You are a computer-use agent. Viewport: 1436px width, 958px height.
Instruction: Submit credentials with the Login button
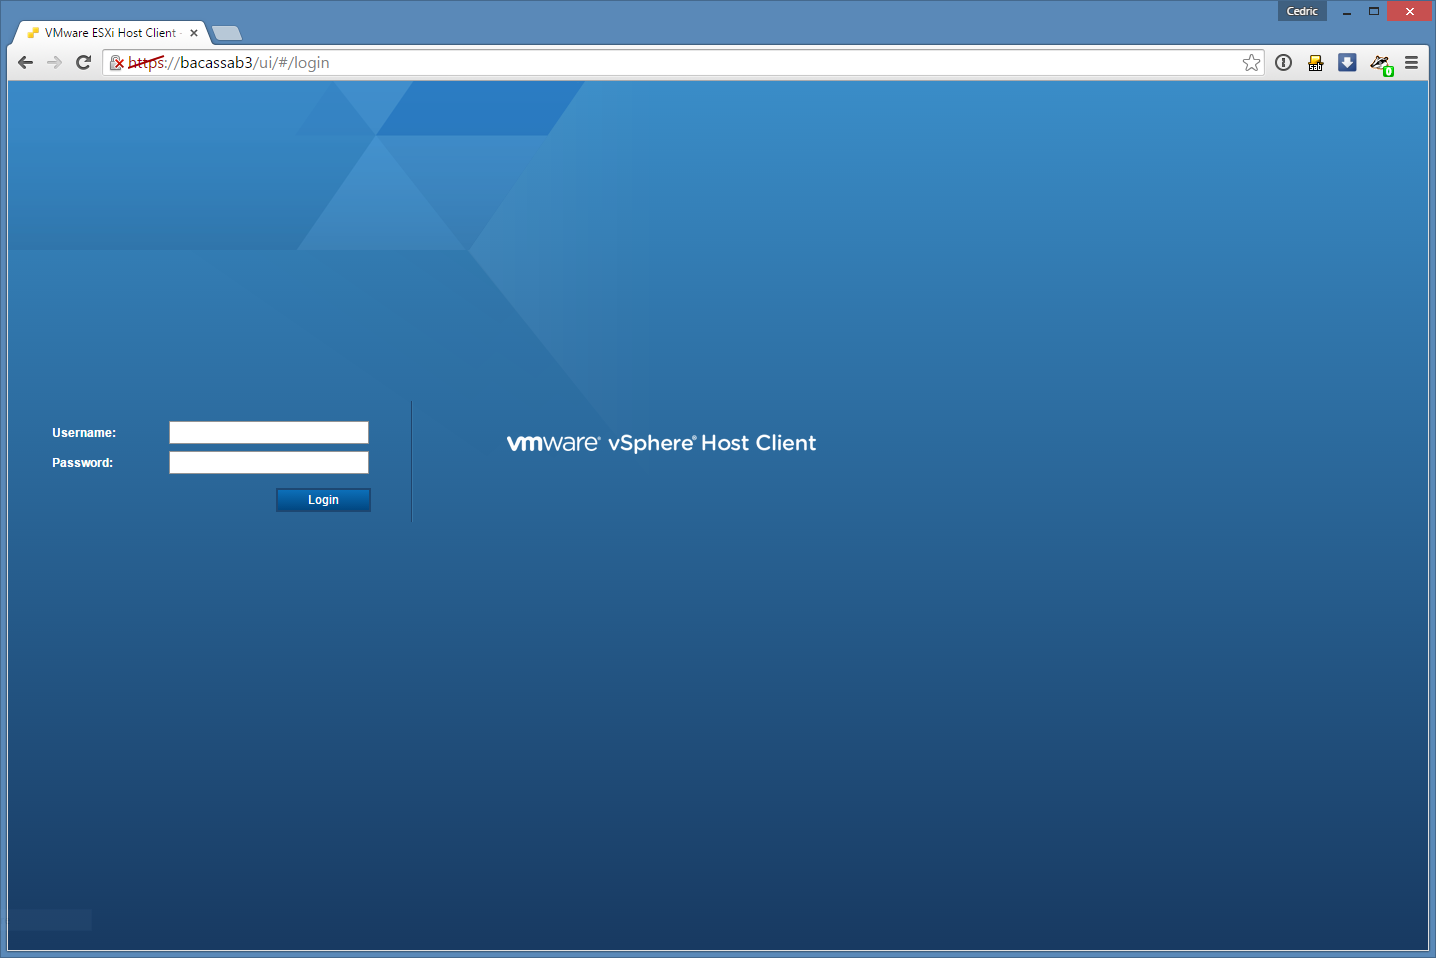click(x=323, y=500)
